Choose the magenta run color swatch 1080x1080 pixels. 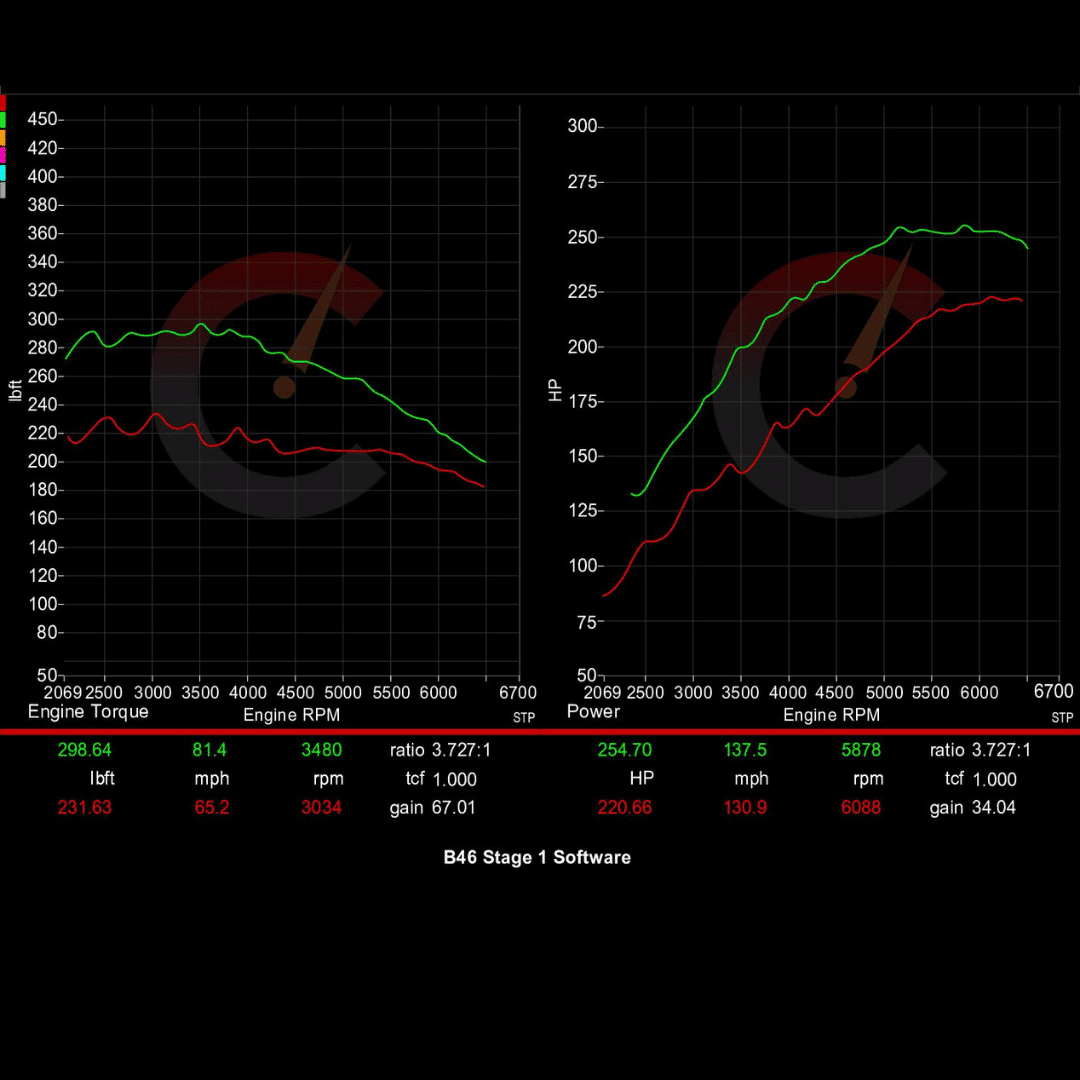tap(3, 154)
